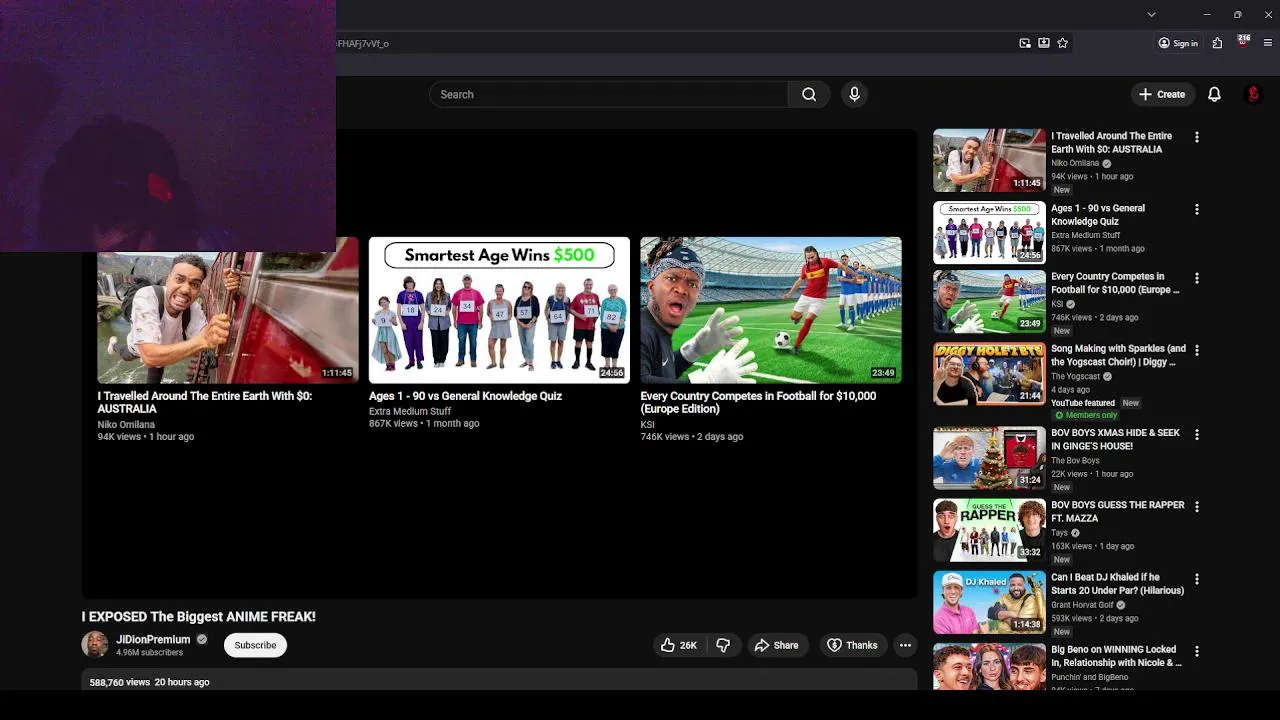This screenshot has height=720, width=1280.
Task: Click the address bar icon next to the bookmark star
Action: tap(1044, 43)
